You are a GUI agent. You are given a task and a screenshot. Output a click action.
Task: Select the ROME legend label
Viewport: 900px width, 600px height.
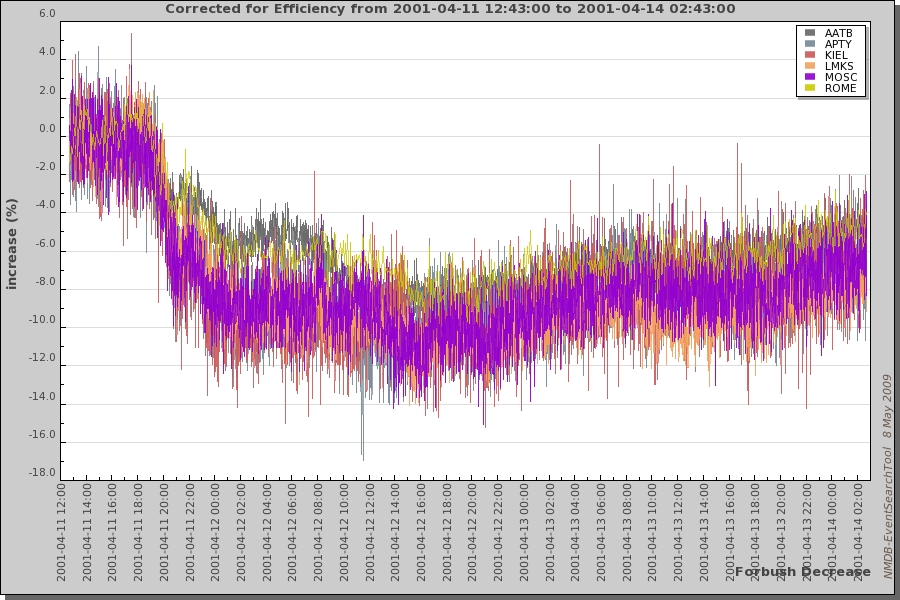(x=840, y=88)
